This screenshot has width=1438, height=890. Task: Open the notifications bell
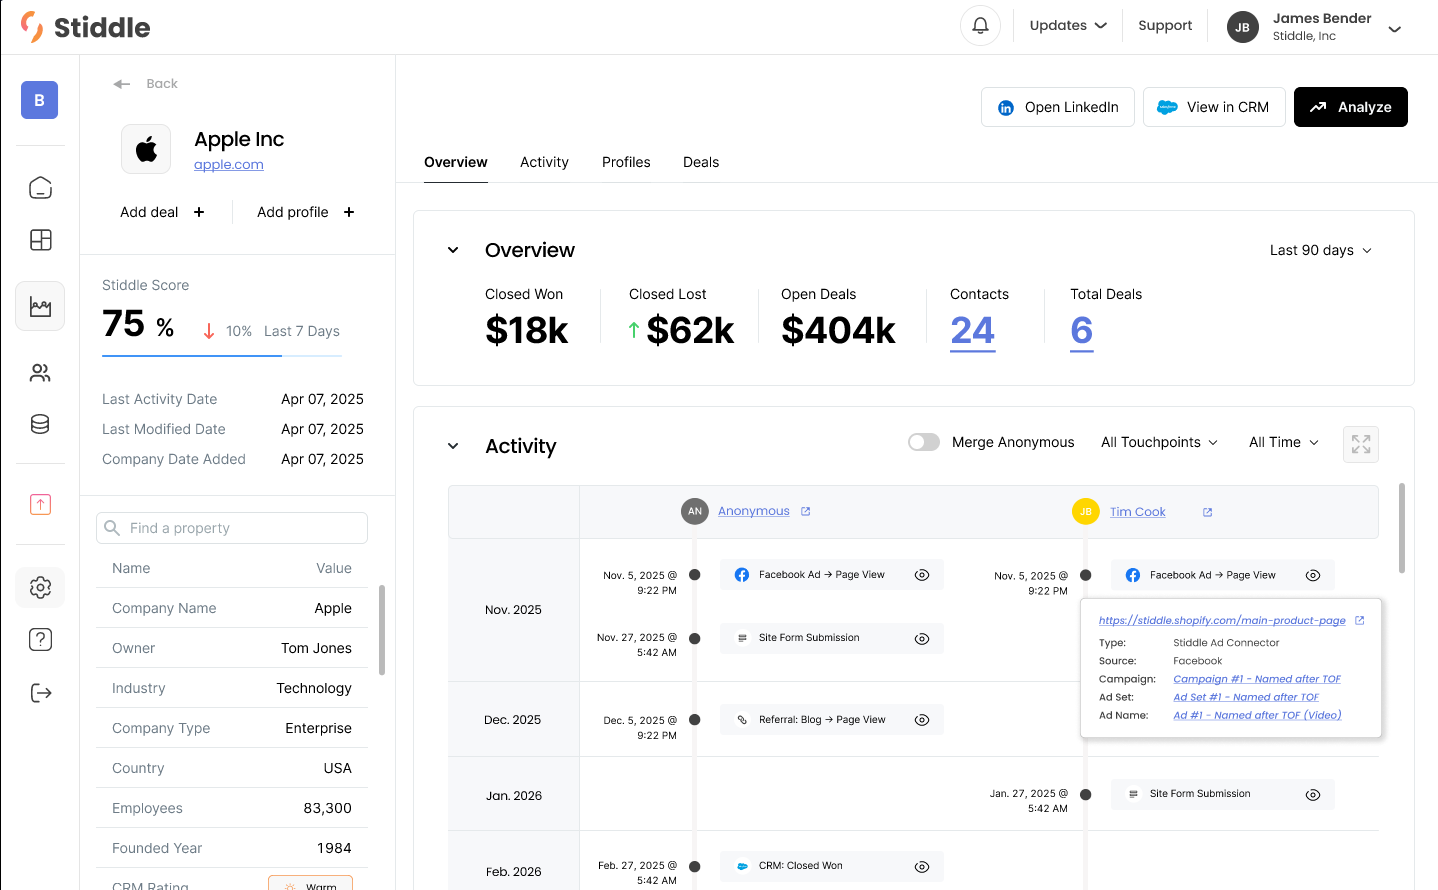pos(980,26)
